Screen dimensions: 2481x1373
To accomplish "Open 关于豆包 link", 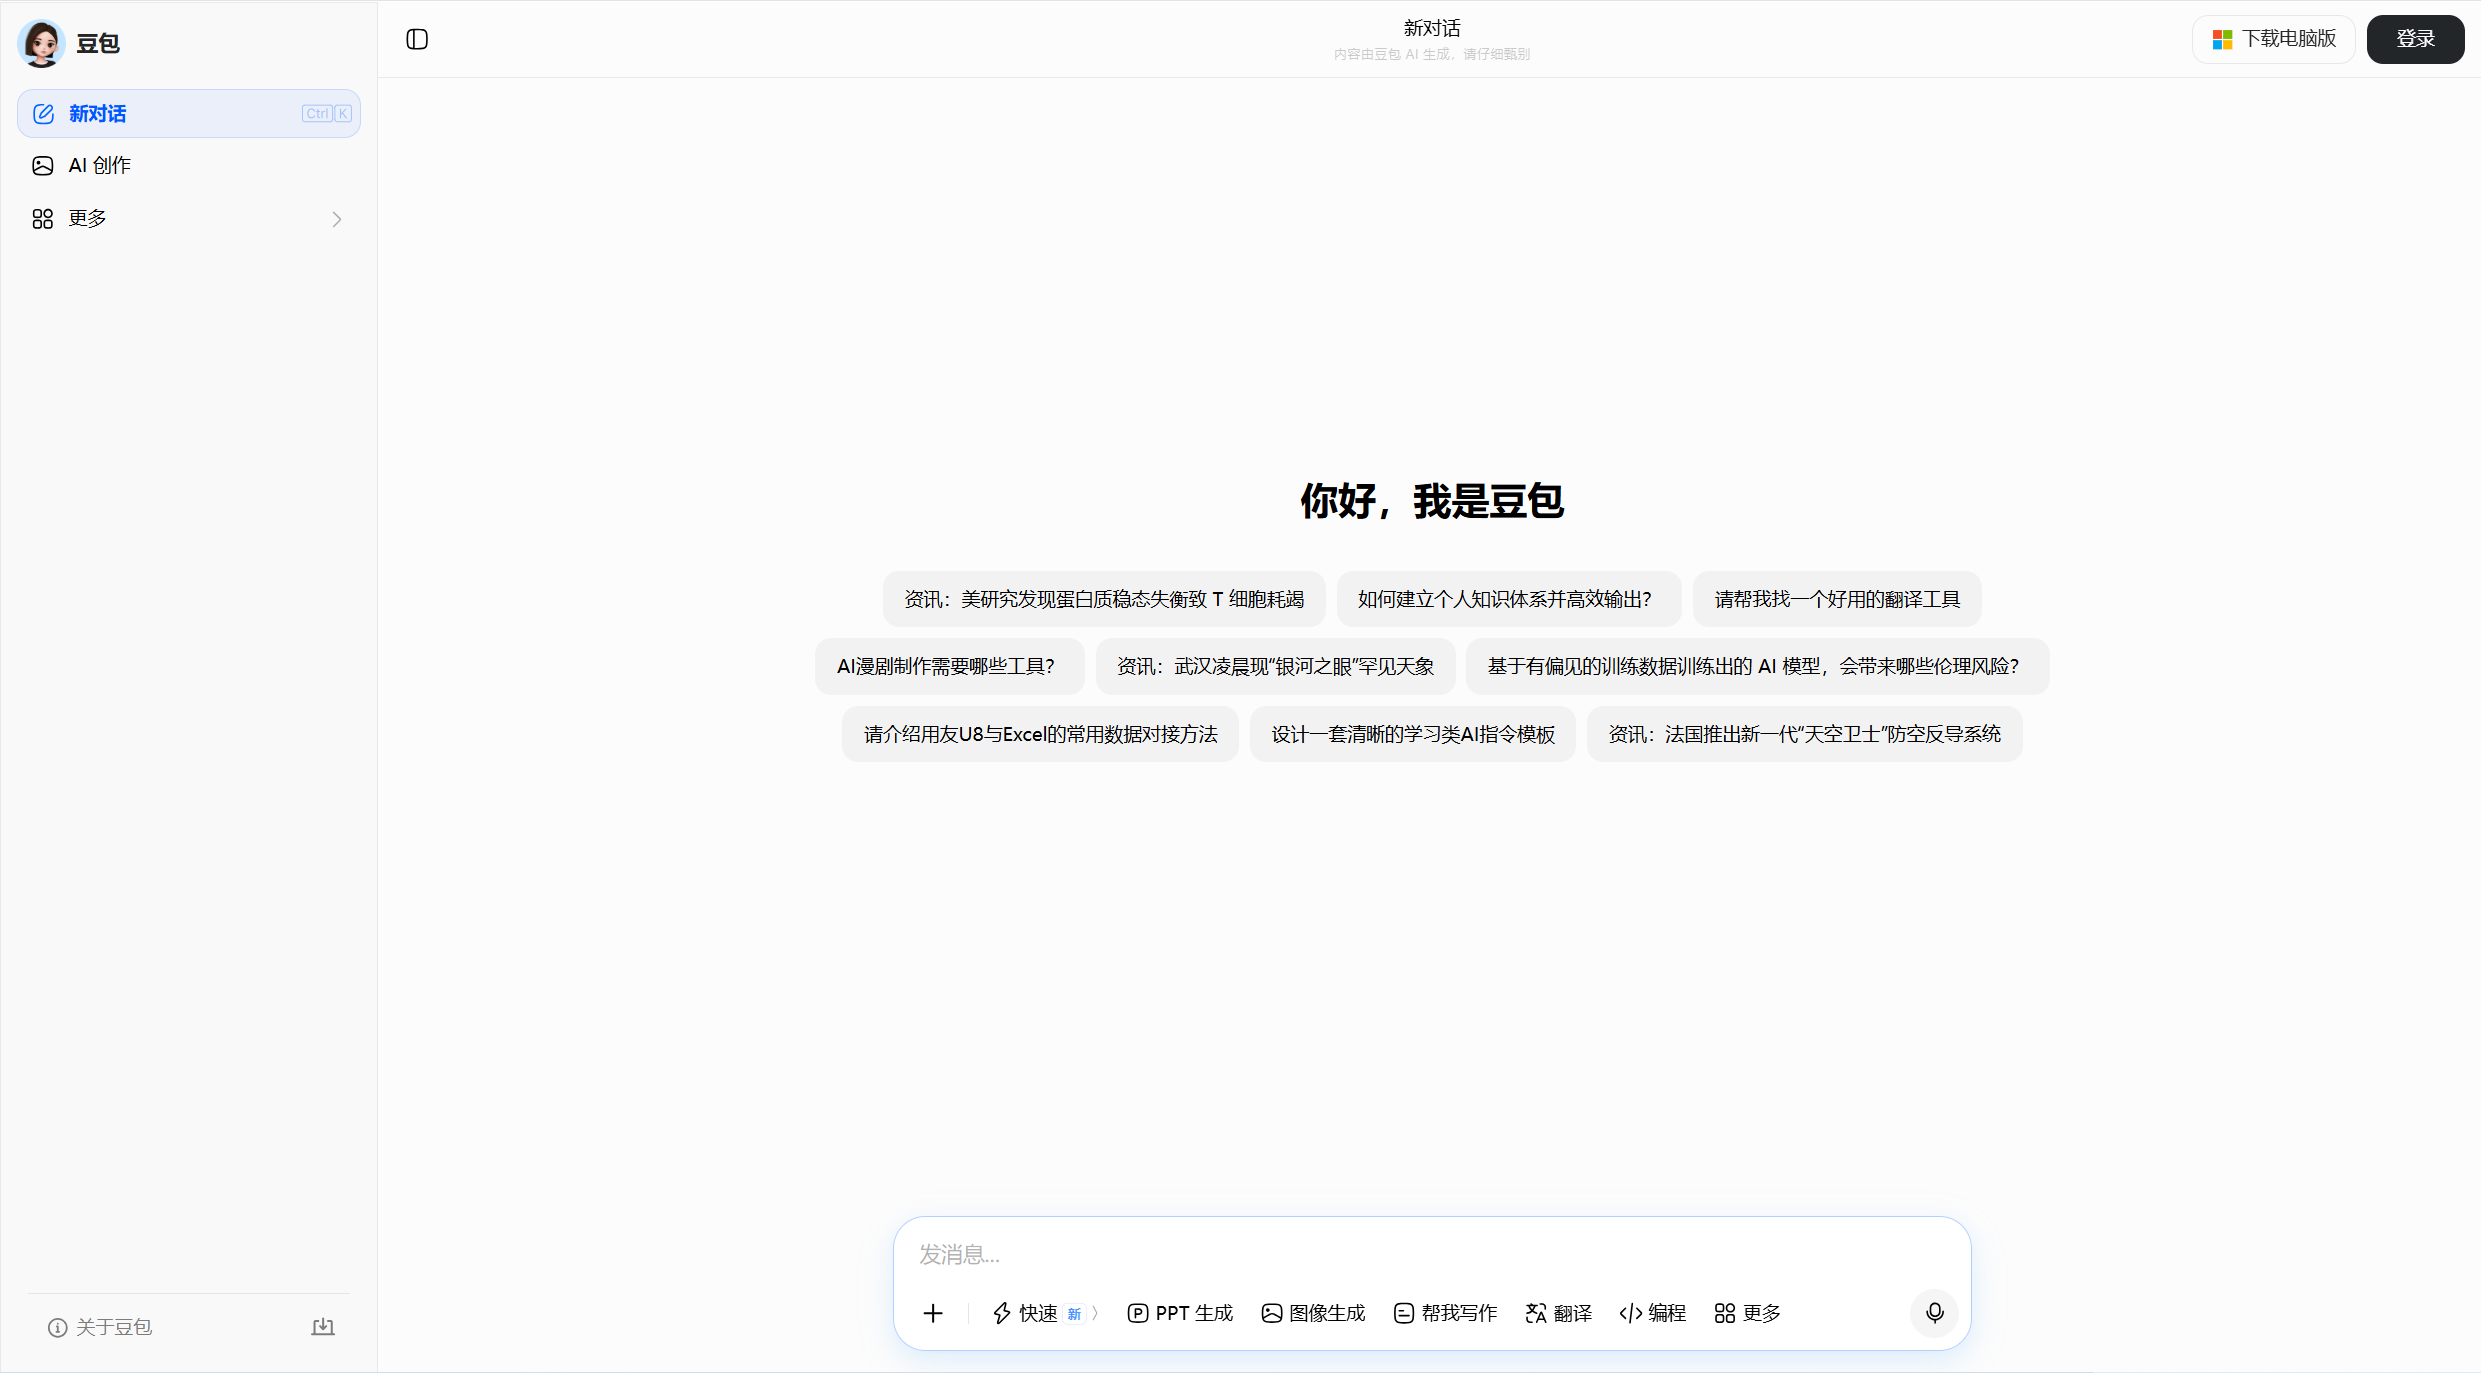I will pos(100,1327).
